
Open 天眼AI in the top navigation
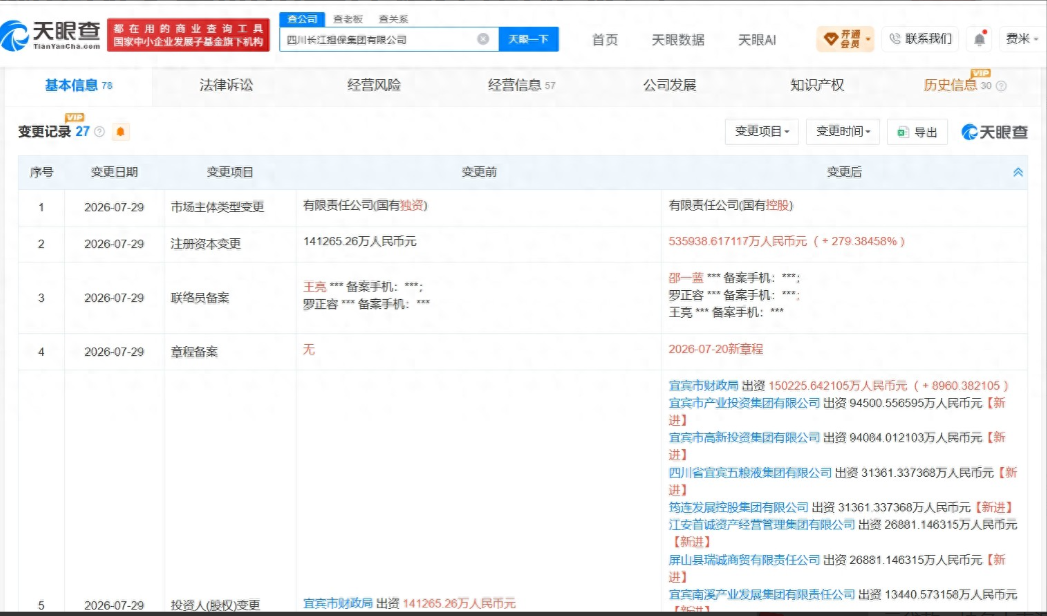click(x=757, y=40)
